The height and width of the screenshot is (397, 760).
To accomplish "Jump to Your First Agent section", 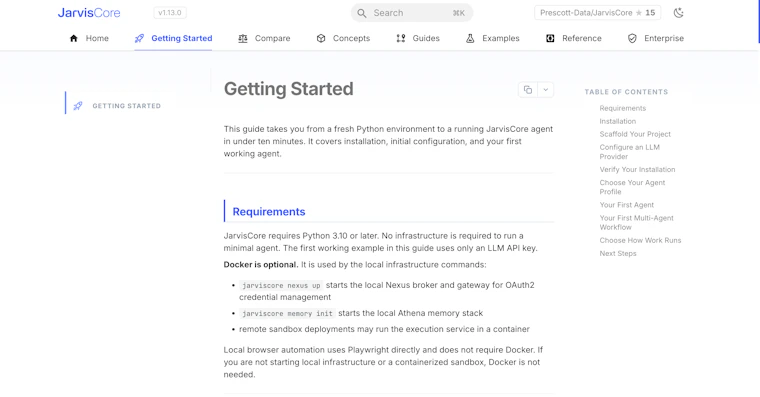I will (x=626, y=205).
